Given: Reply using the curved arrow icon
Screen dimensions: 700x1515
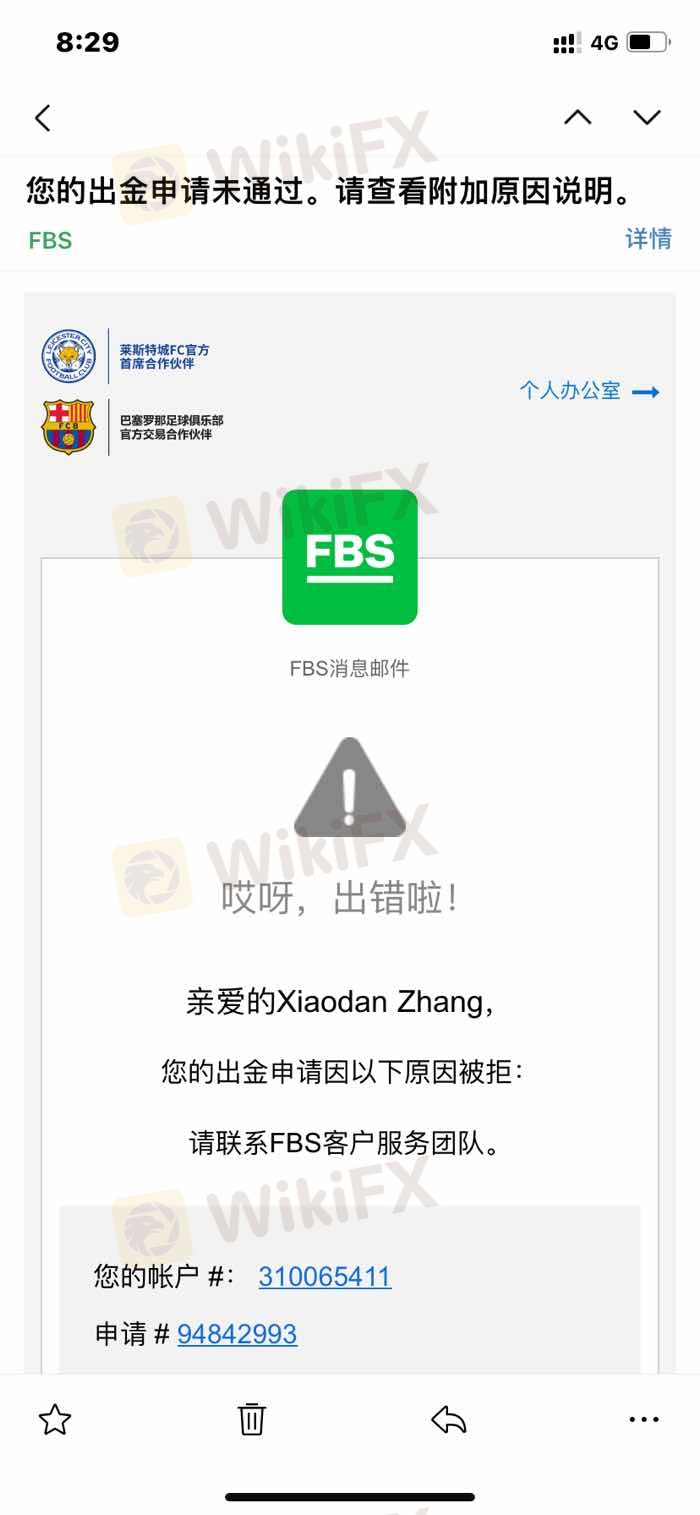Looking at the screenshot, I should point(448,1419).
